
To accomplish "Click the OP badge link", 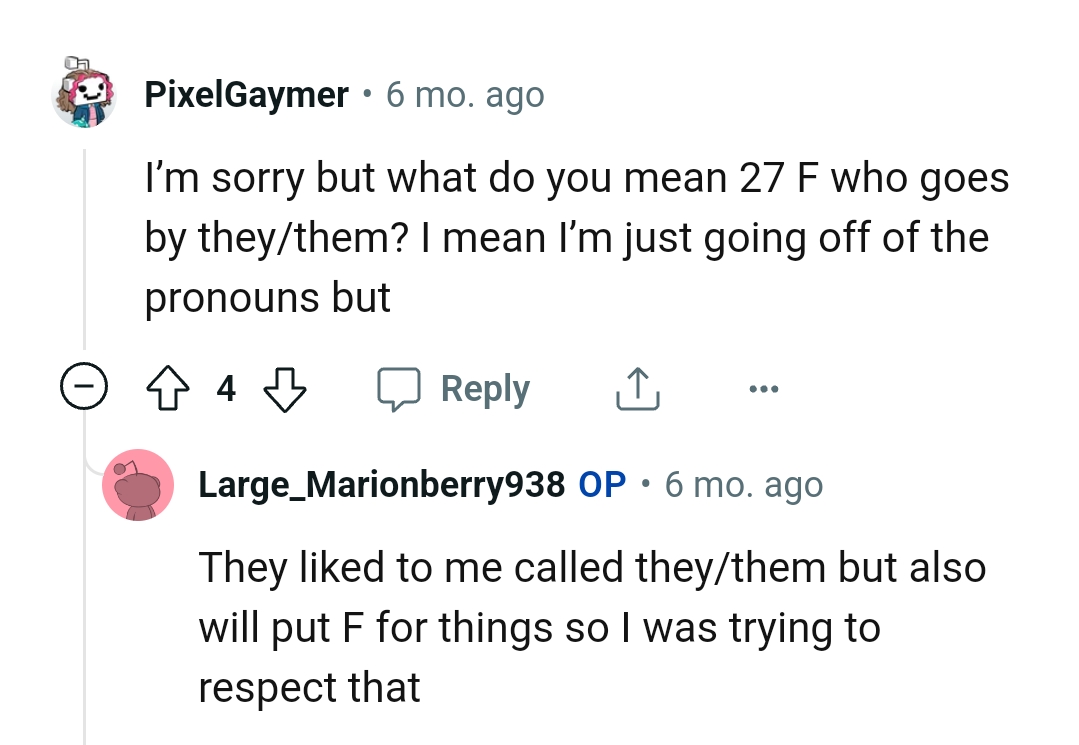I will pos(603,484).
